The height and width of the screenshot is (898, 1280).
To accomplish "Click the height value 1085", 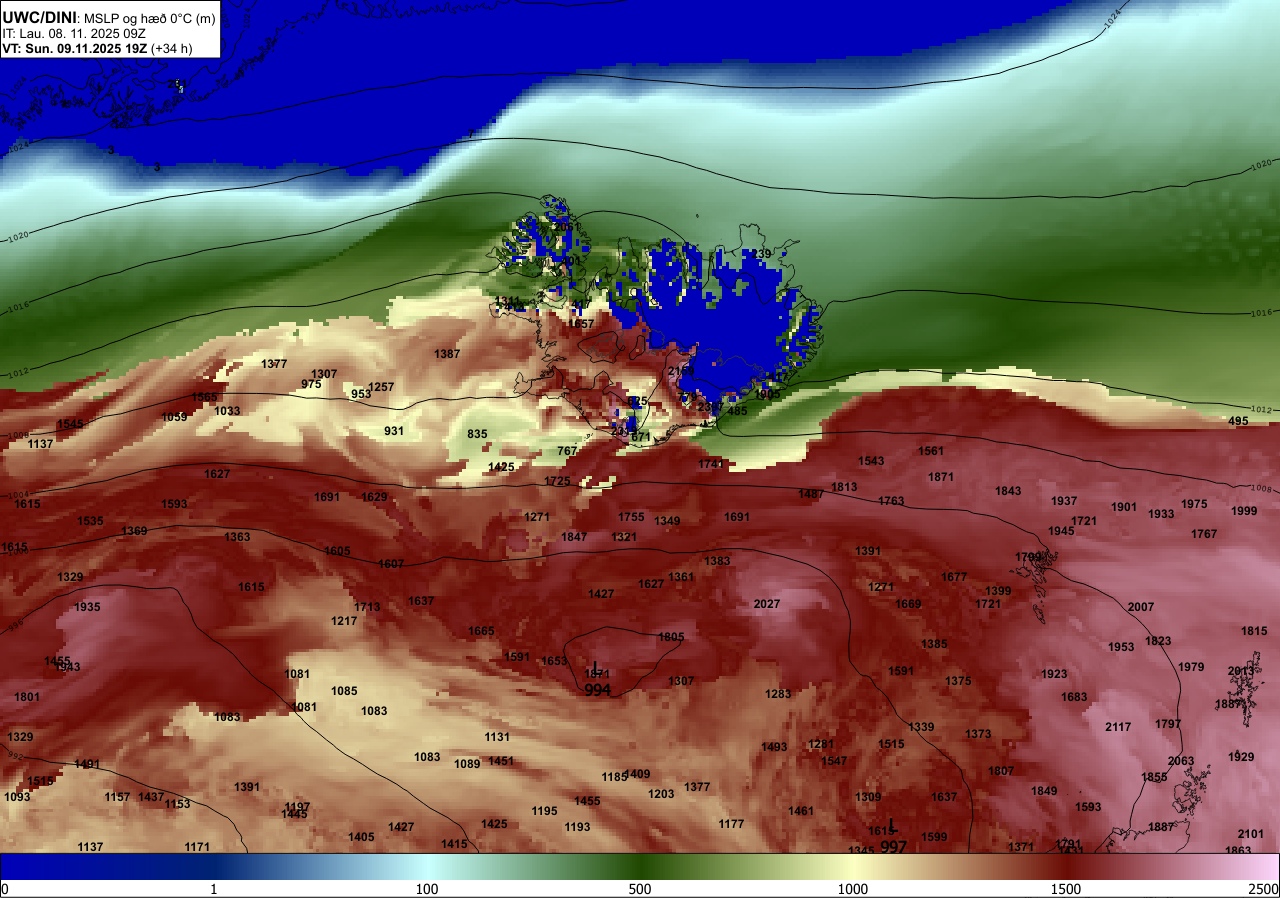I will click(344, 691).
